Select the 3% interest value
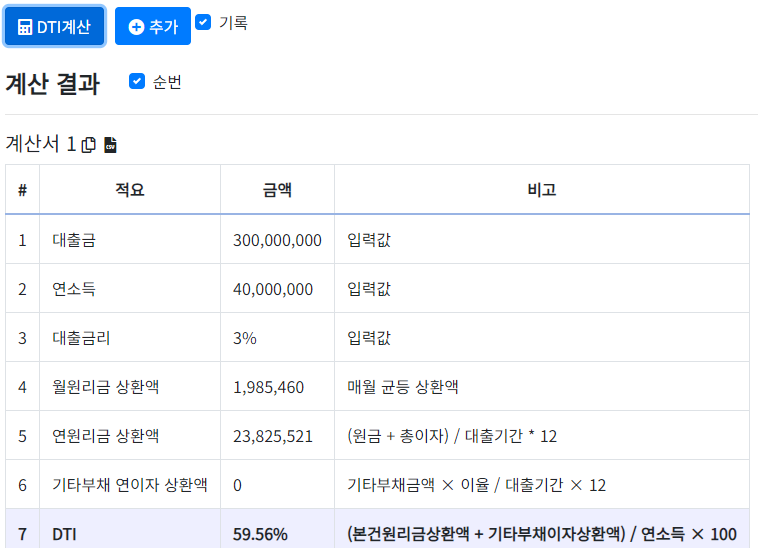This screenshot has width=758, height=548. [x=245, y=338]
